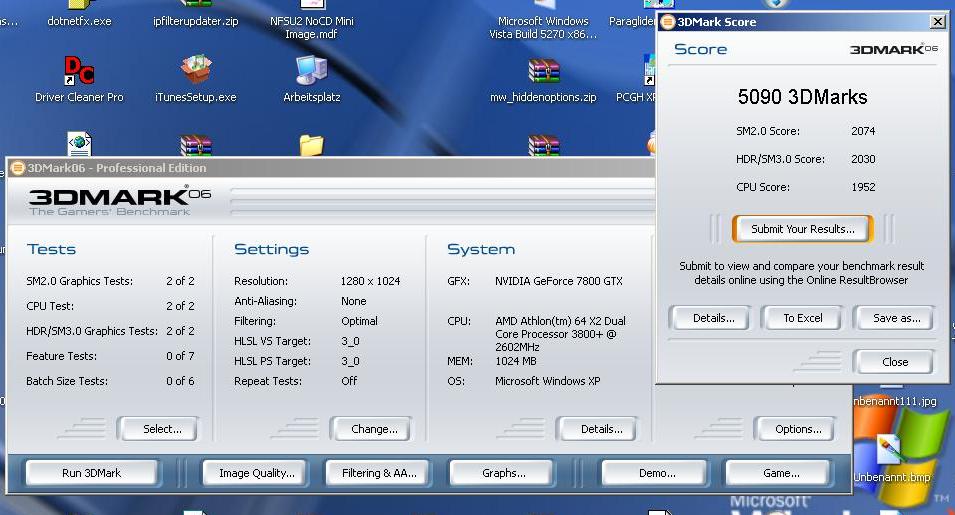Open the Graphs... tool
Screen dimensions: 955x515
(503, 472)
